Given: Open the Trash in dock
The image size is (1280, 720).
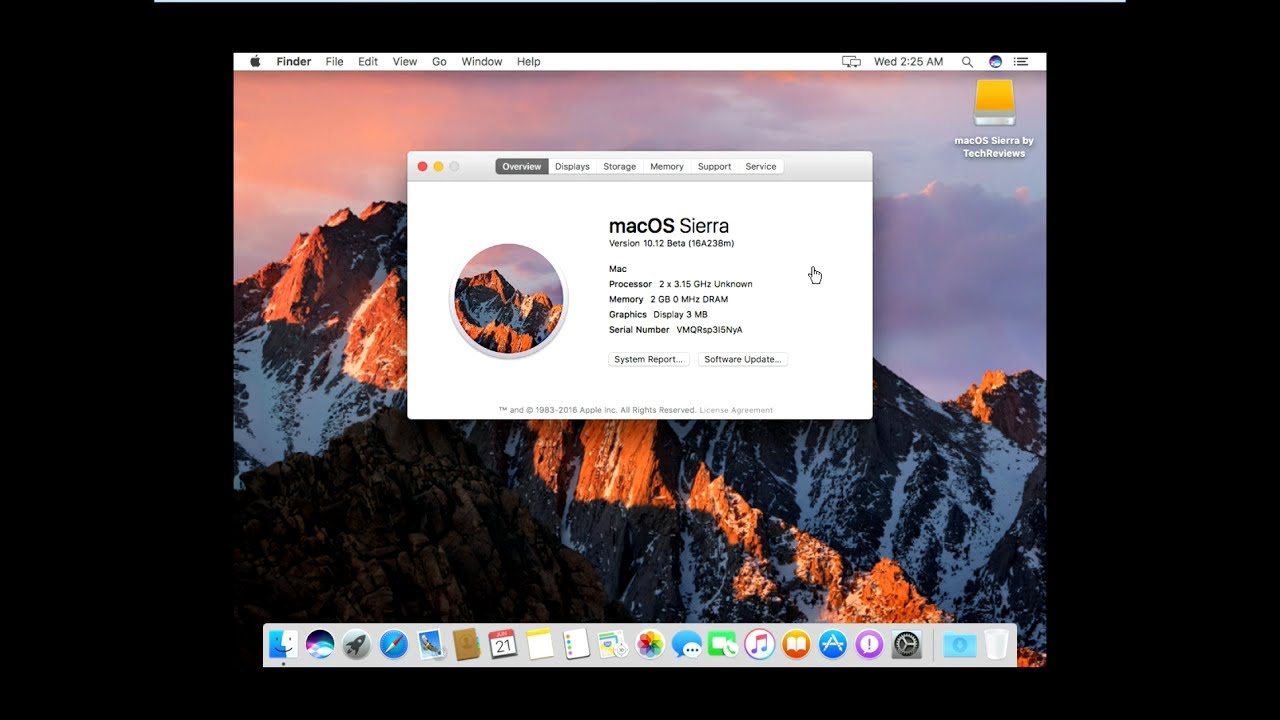Looking at the screenshot, I should pyautogui.click(x=996, y=645).
